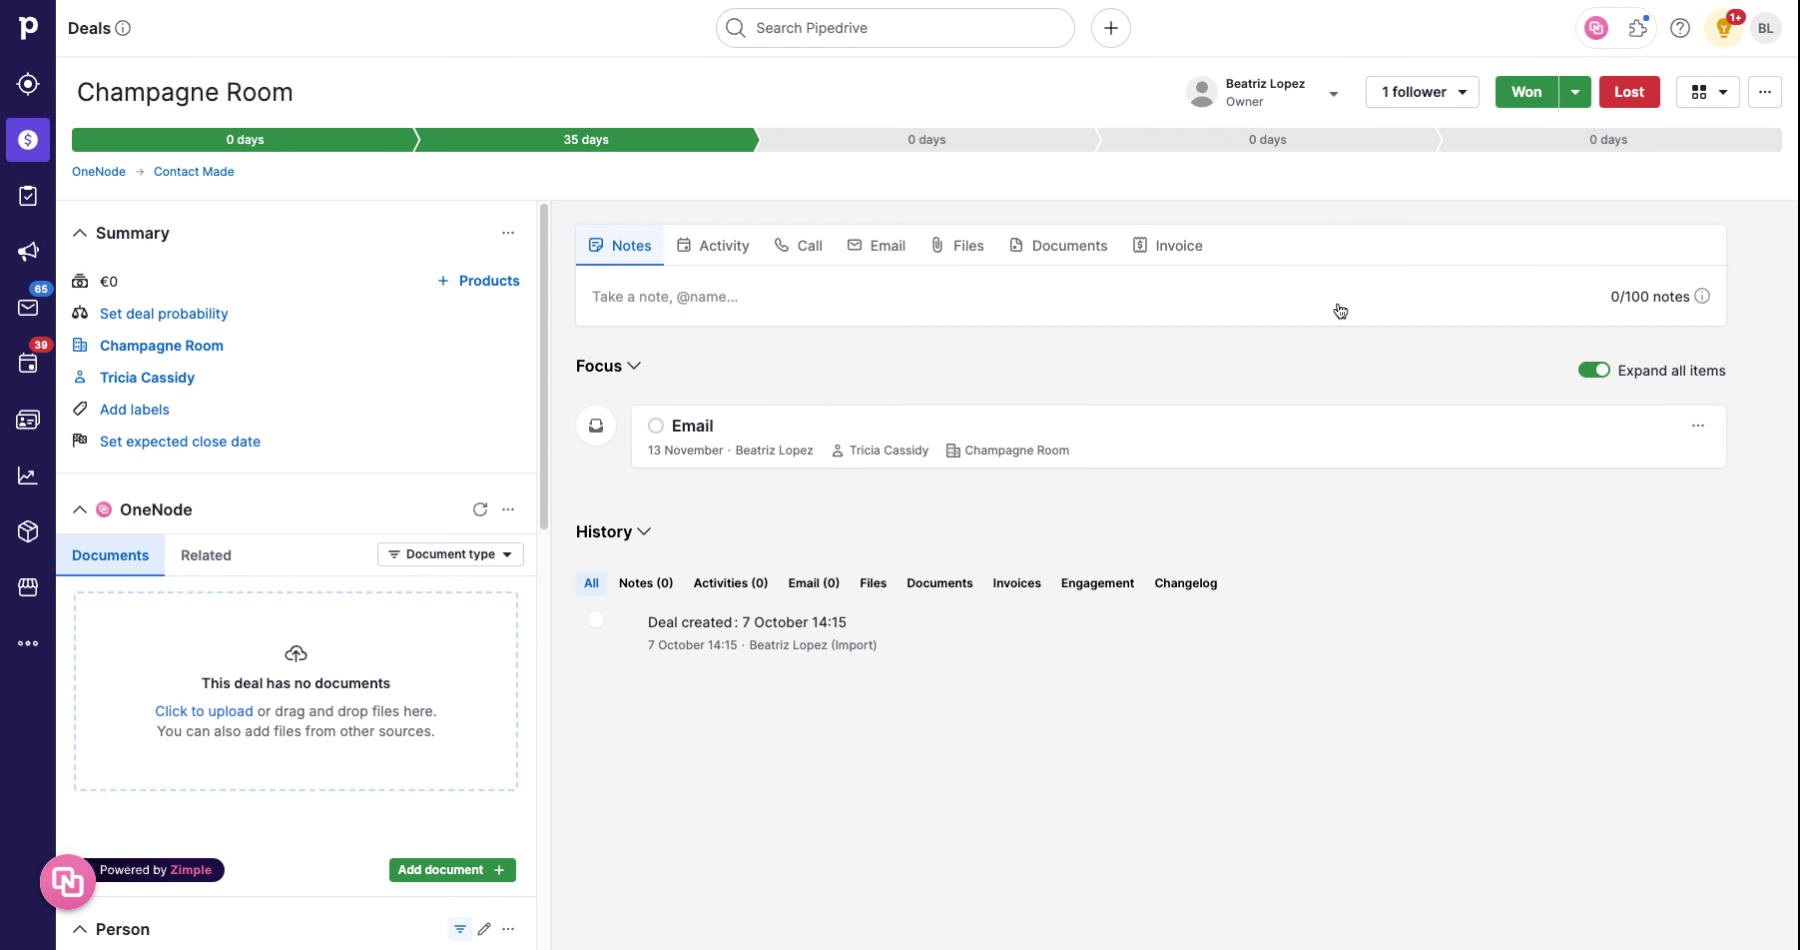
Task: Open Mail inbox with 65 badge
Action: pyautogui.click(x=28, y=307)
